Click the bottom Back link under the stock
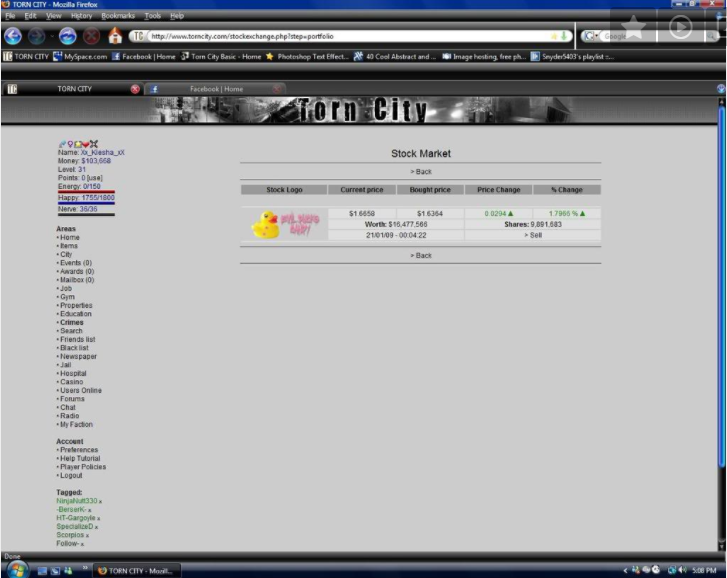This screenshot has width=727, height=578. point(421,255)
